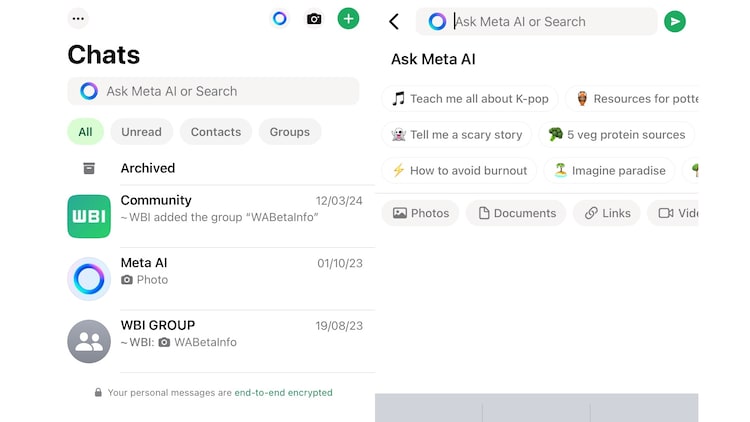Open the end-to-end encrypted link
750x422 pixels.
[x=283, y=393]
